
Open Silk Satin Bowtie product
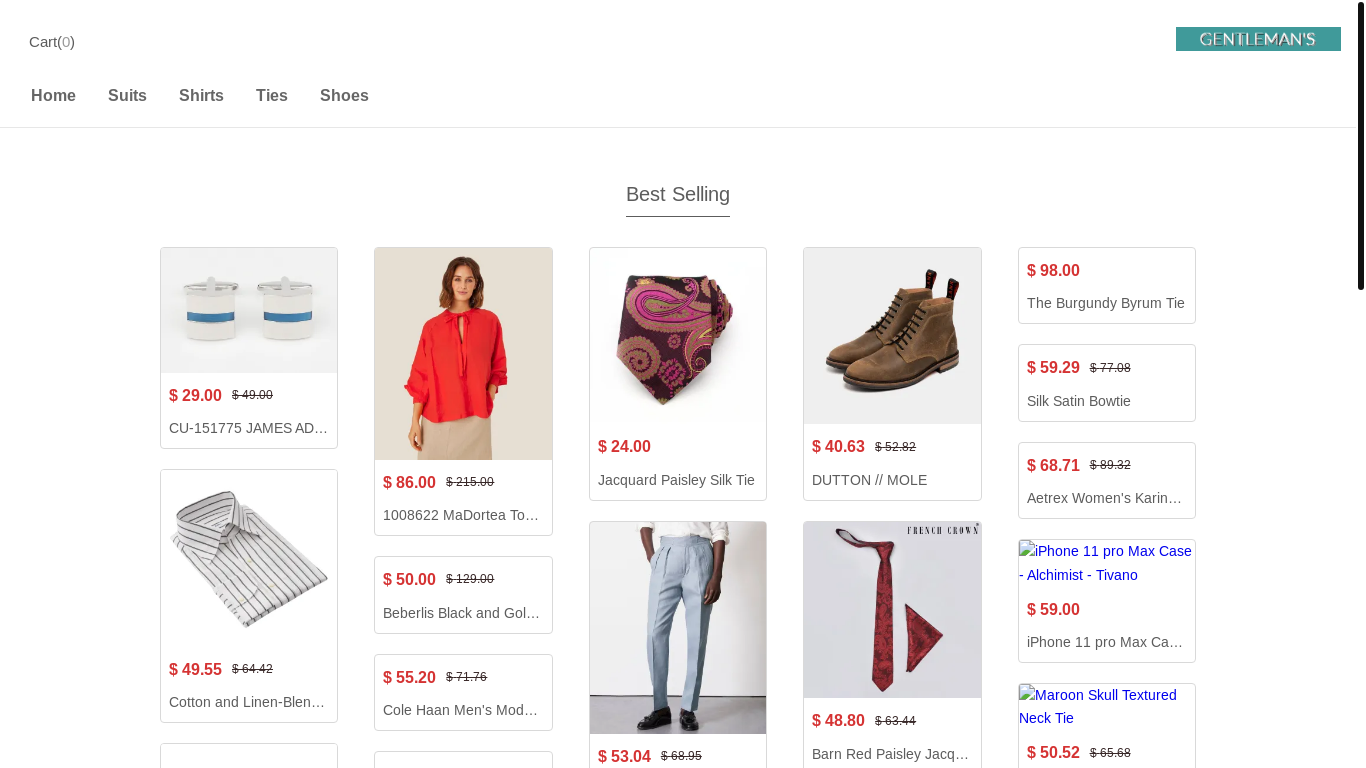tap(1078, 401)
